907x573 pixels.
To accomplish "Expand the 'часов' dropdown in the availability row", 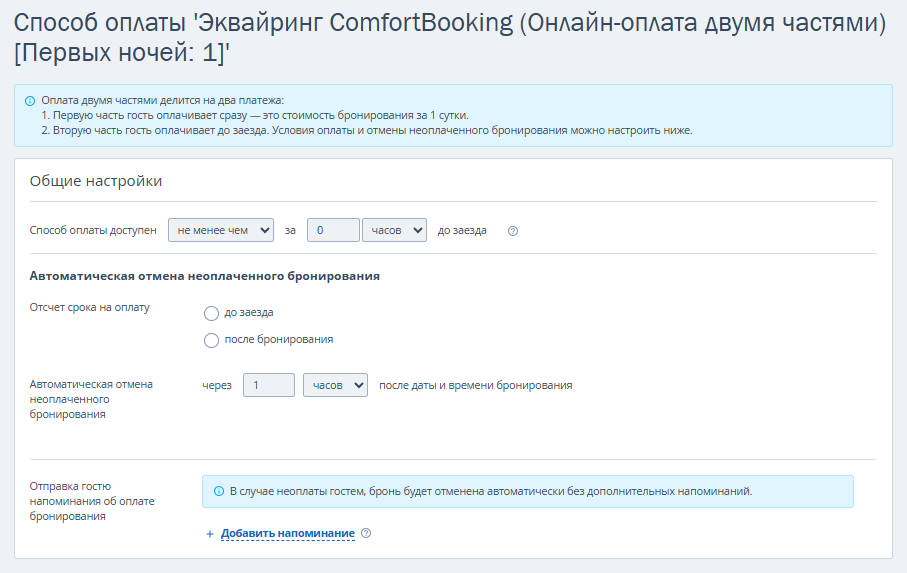I will (x=394, y=230).
